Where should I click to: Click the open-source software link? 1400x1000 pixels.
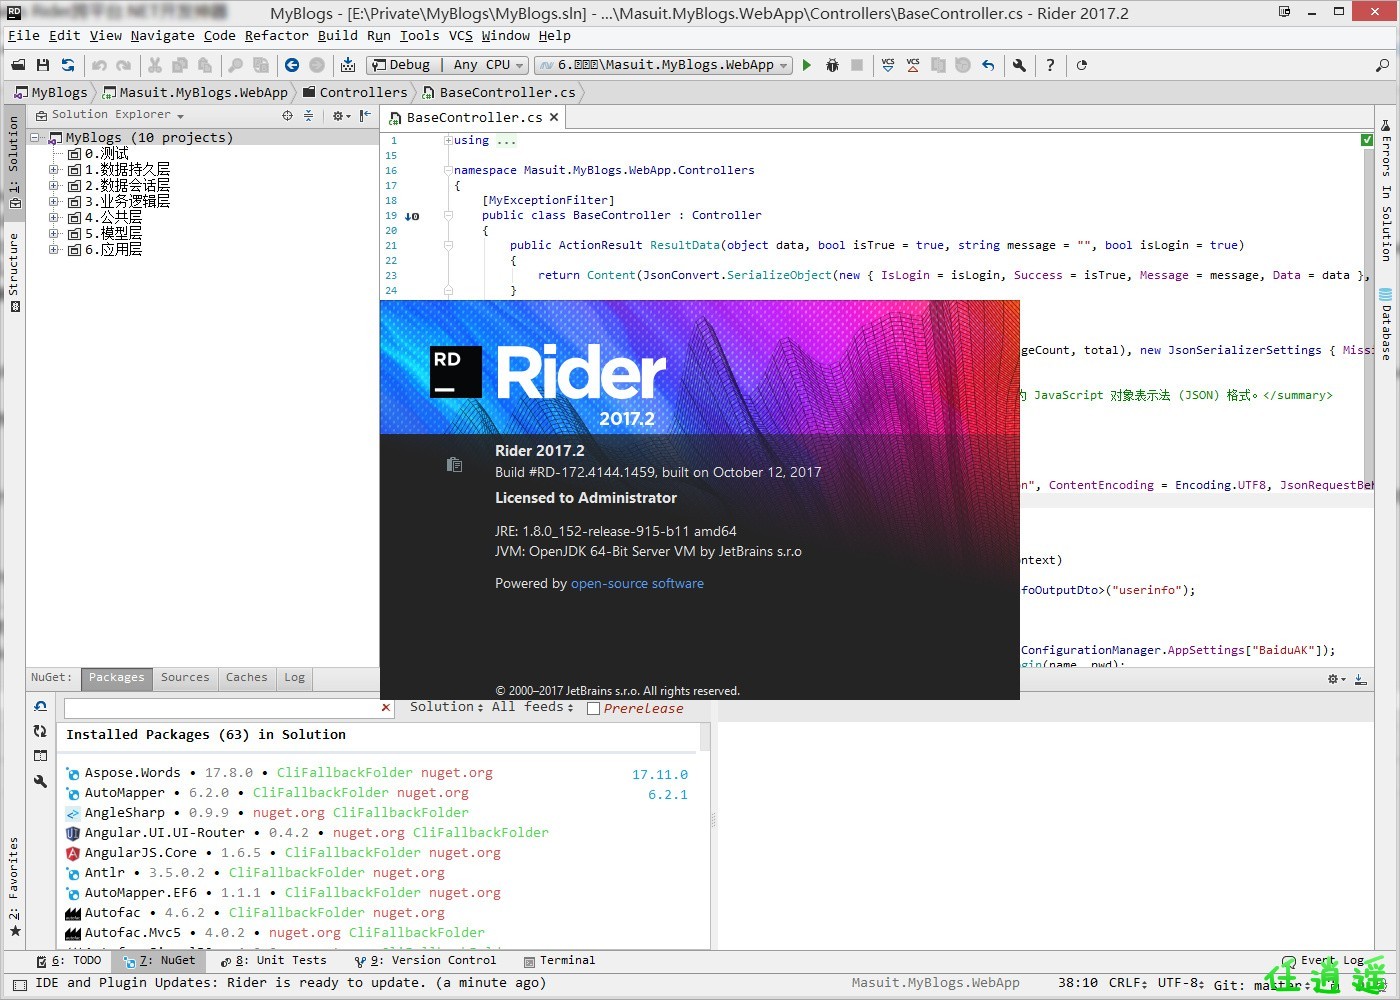[637, 584]
